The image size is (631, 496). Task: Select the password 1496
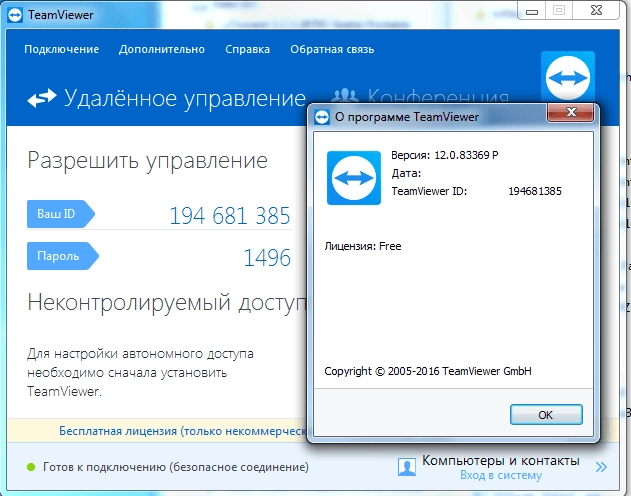pyautogui.click(x=267, y=257)
